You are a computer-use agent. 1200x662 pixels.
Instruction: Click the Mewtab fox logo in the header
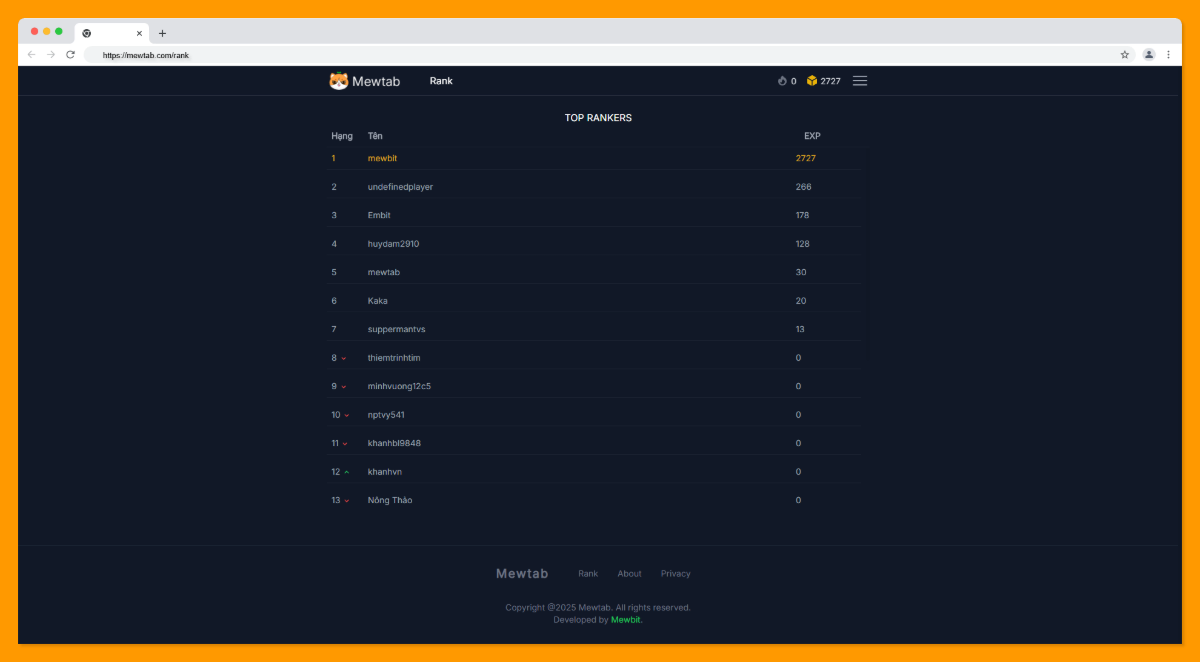coord(338,80)
